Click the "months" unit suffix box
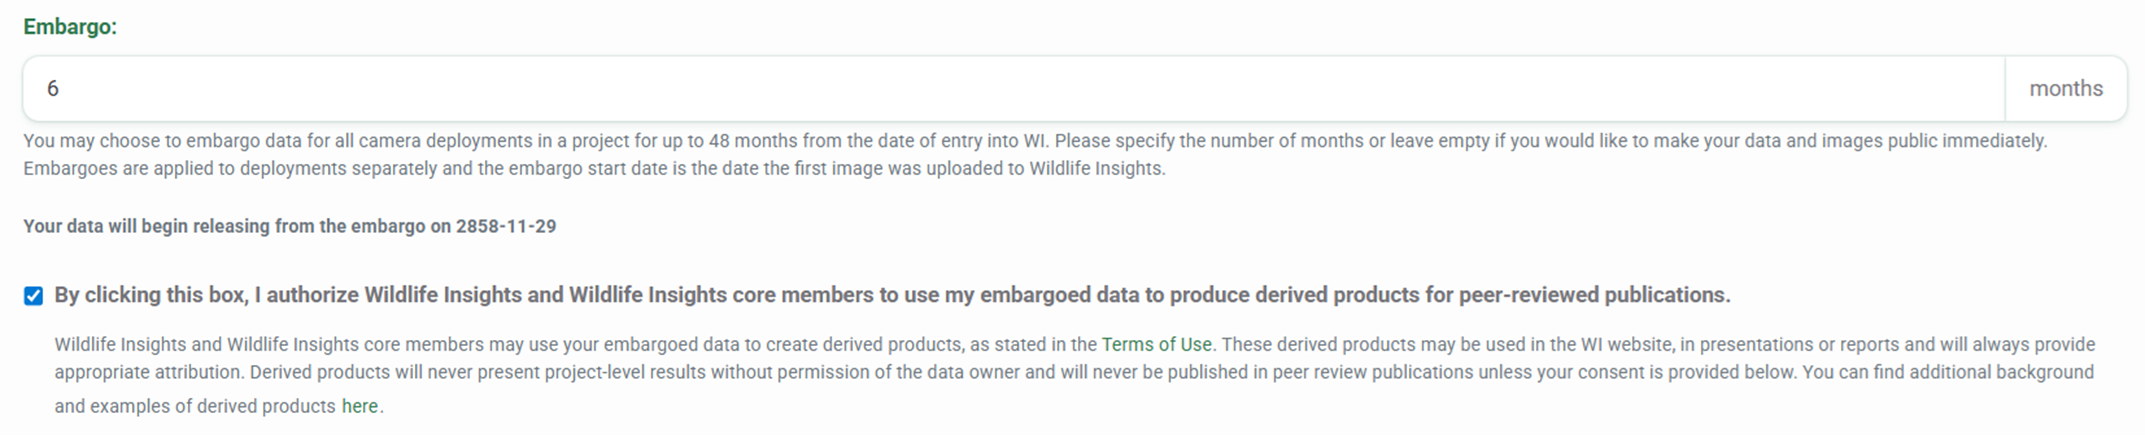Viewport: 2145px width, 435px height. [2065, 89]
